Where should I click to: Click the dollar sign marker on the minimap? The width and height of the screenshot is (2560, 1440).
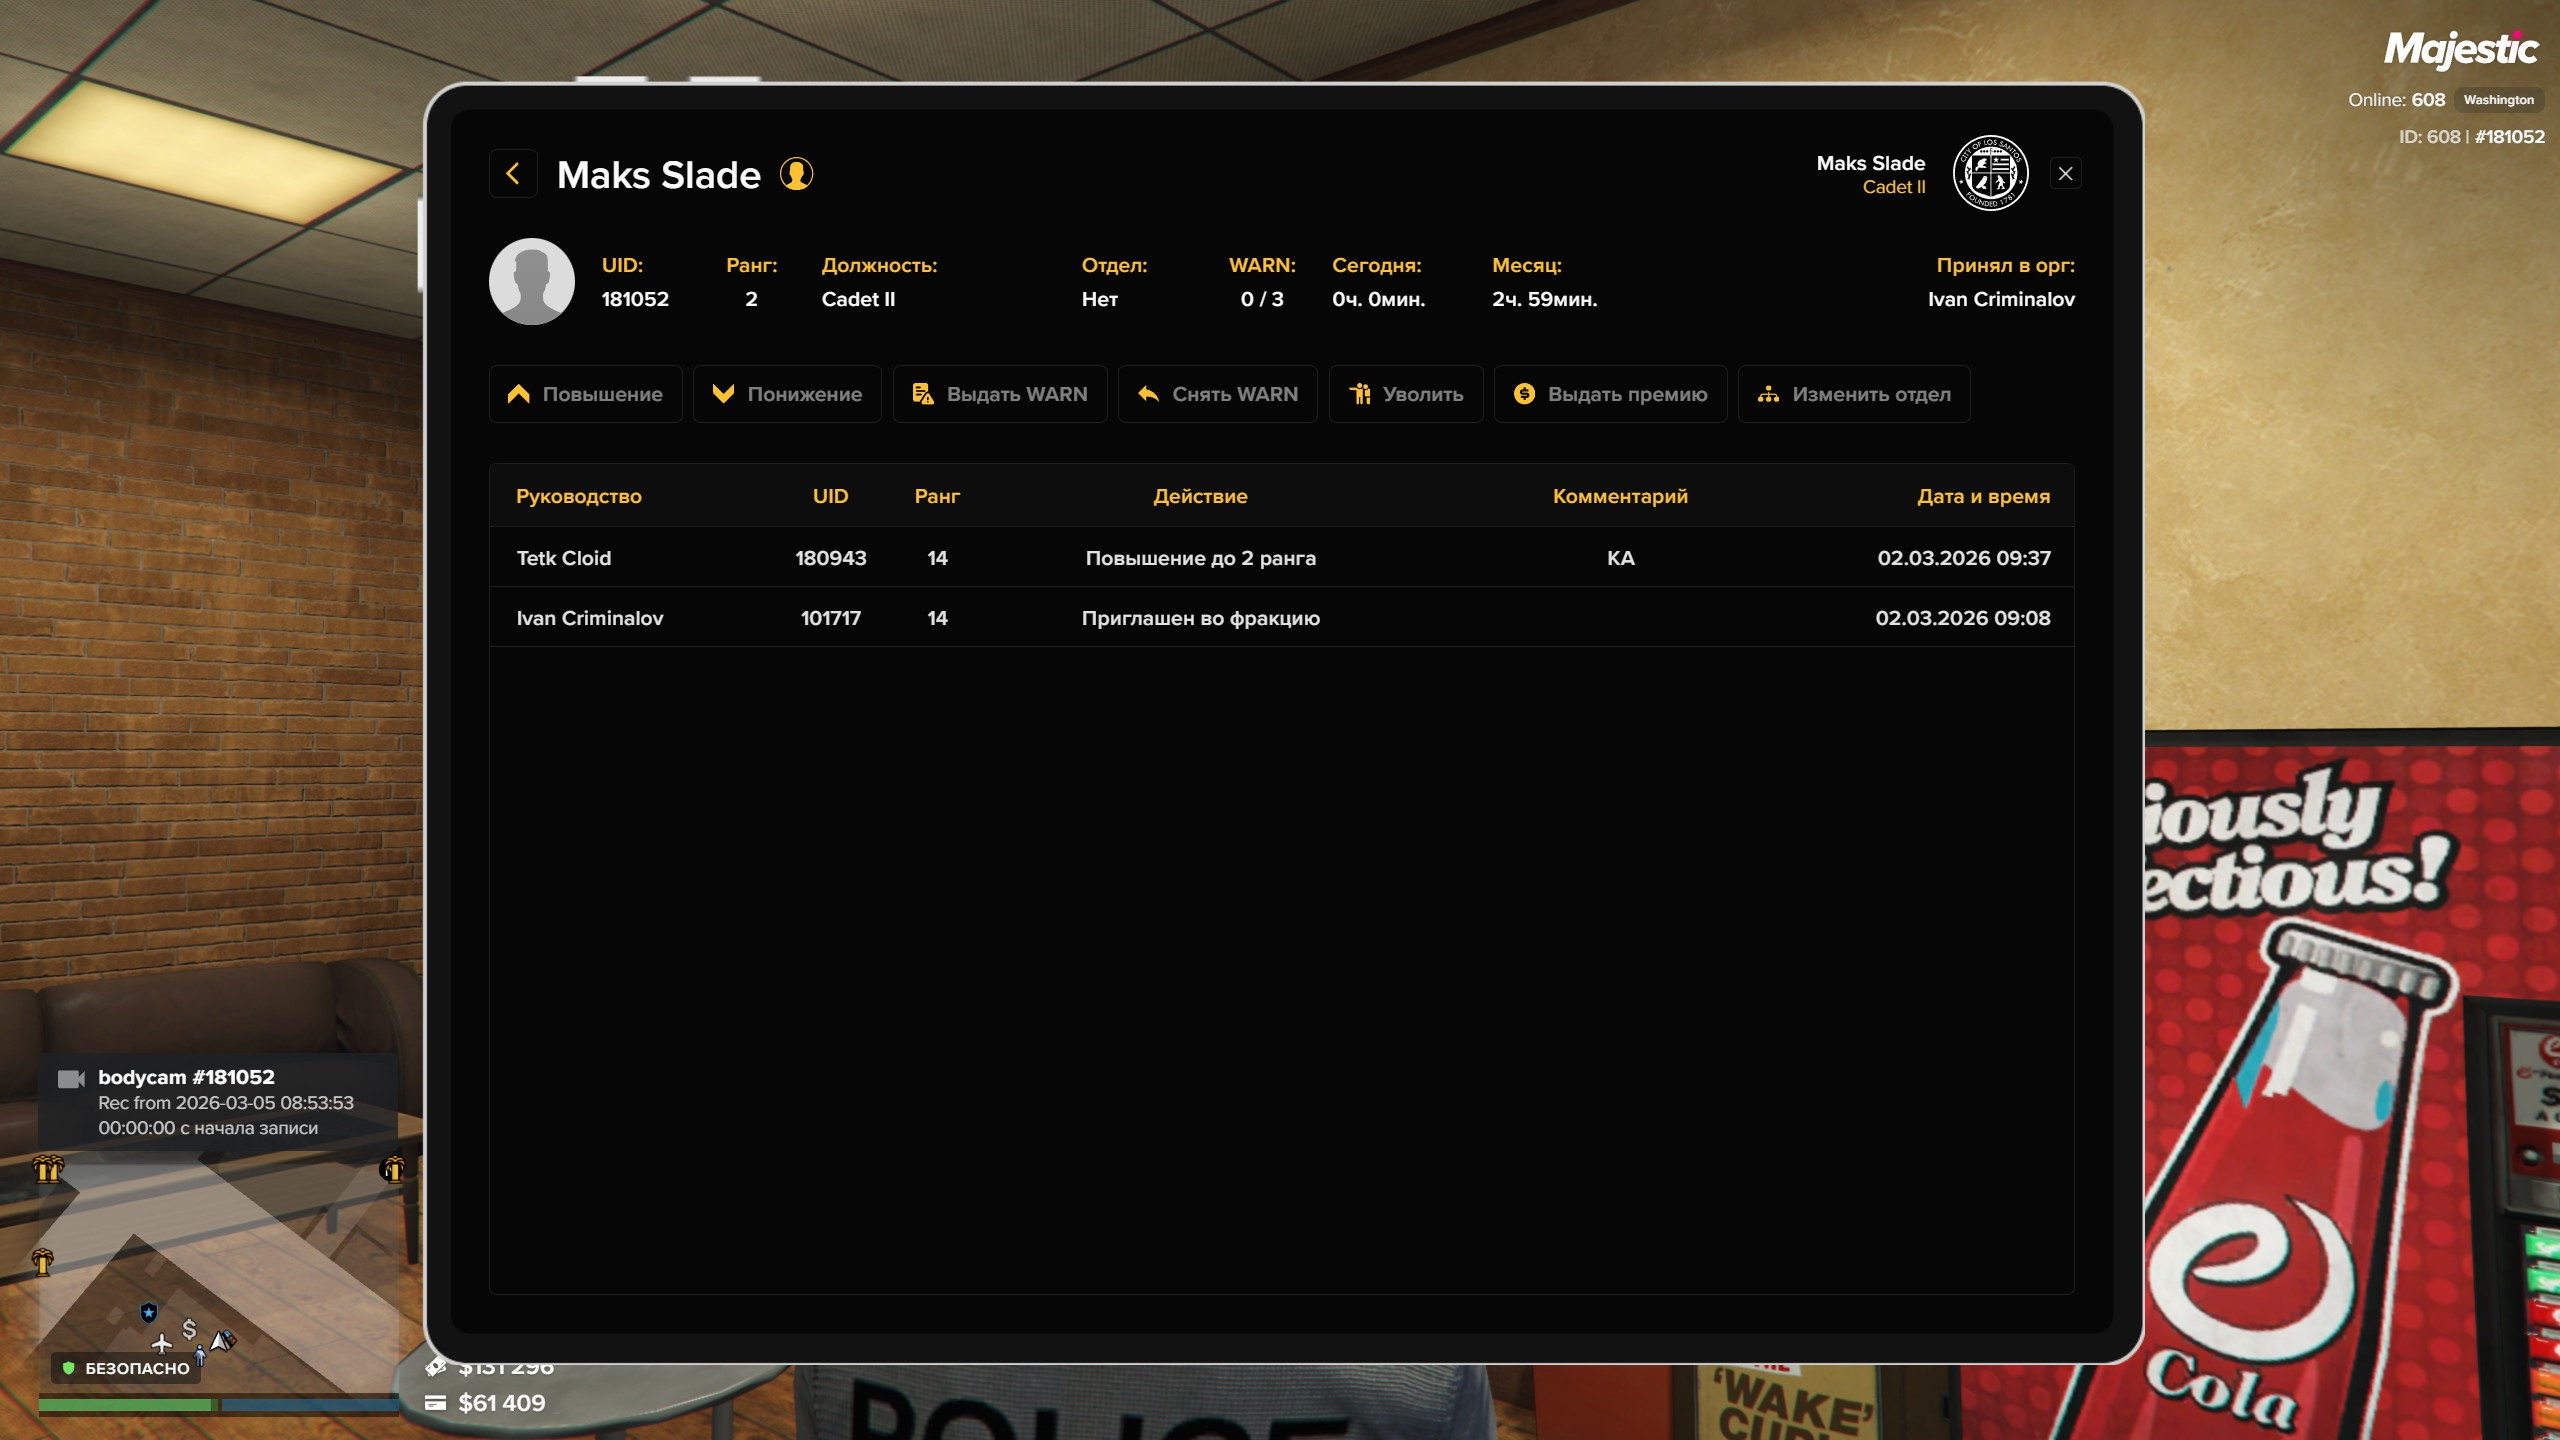(x=189, y=1328)
